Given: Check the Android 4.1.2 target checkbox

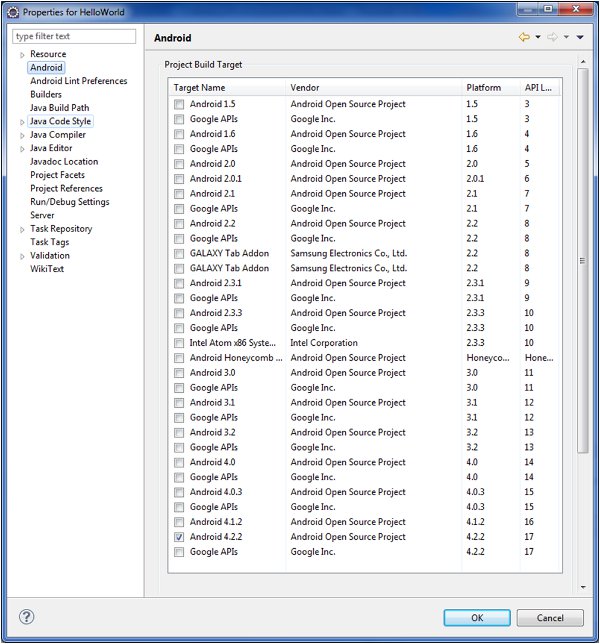Looking at the screenshot, I should (x=179, y=522).
